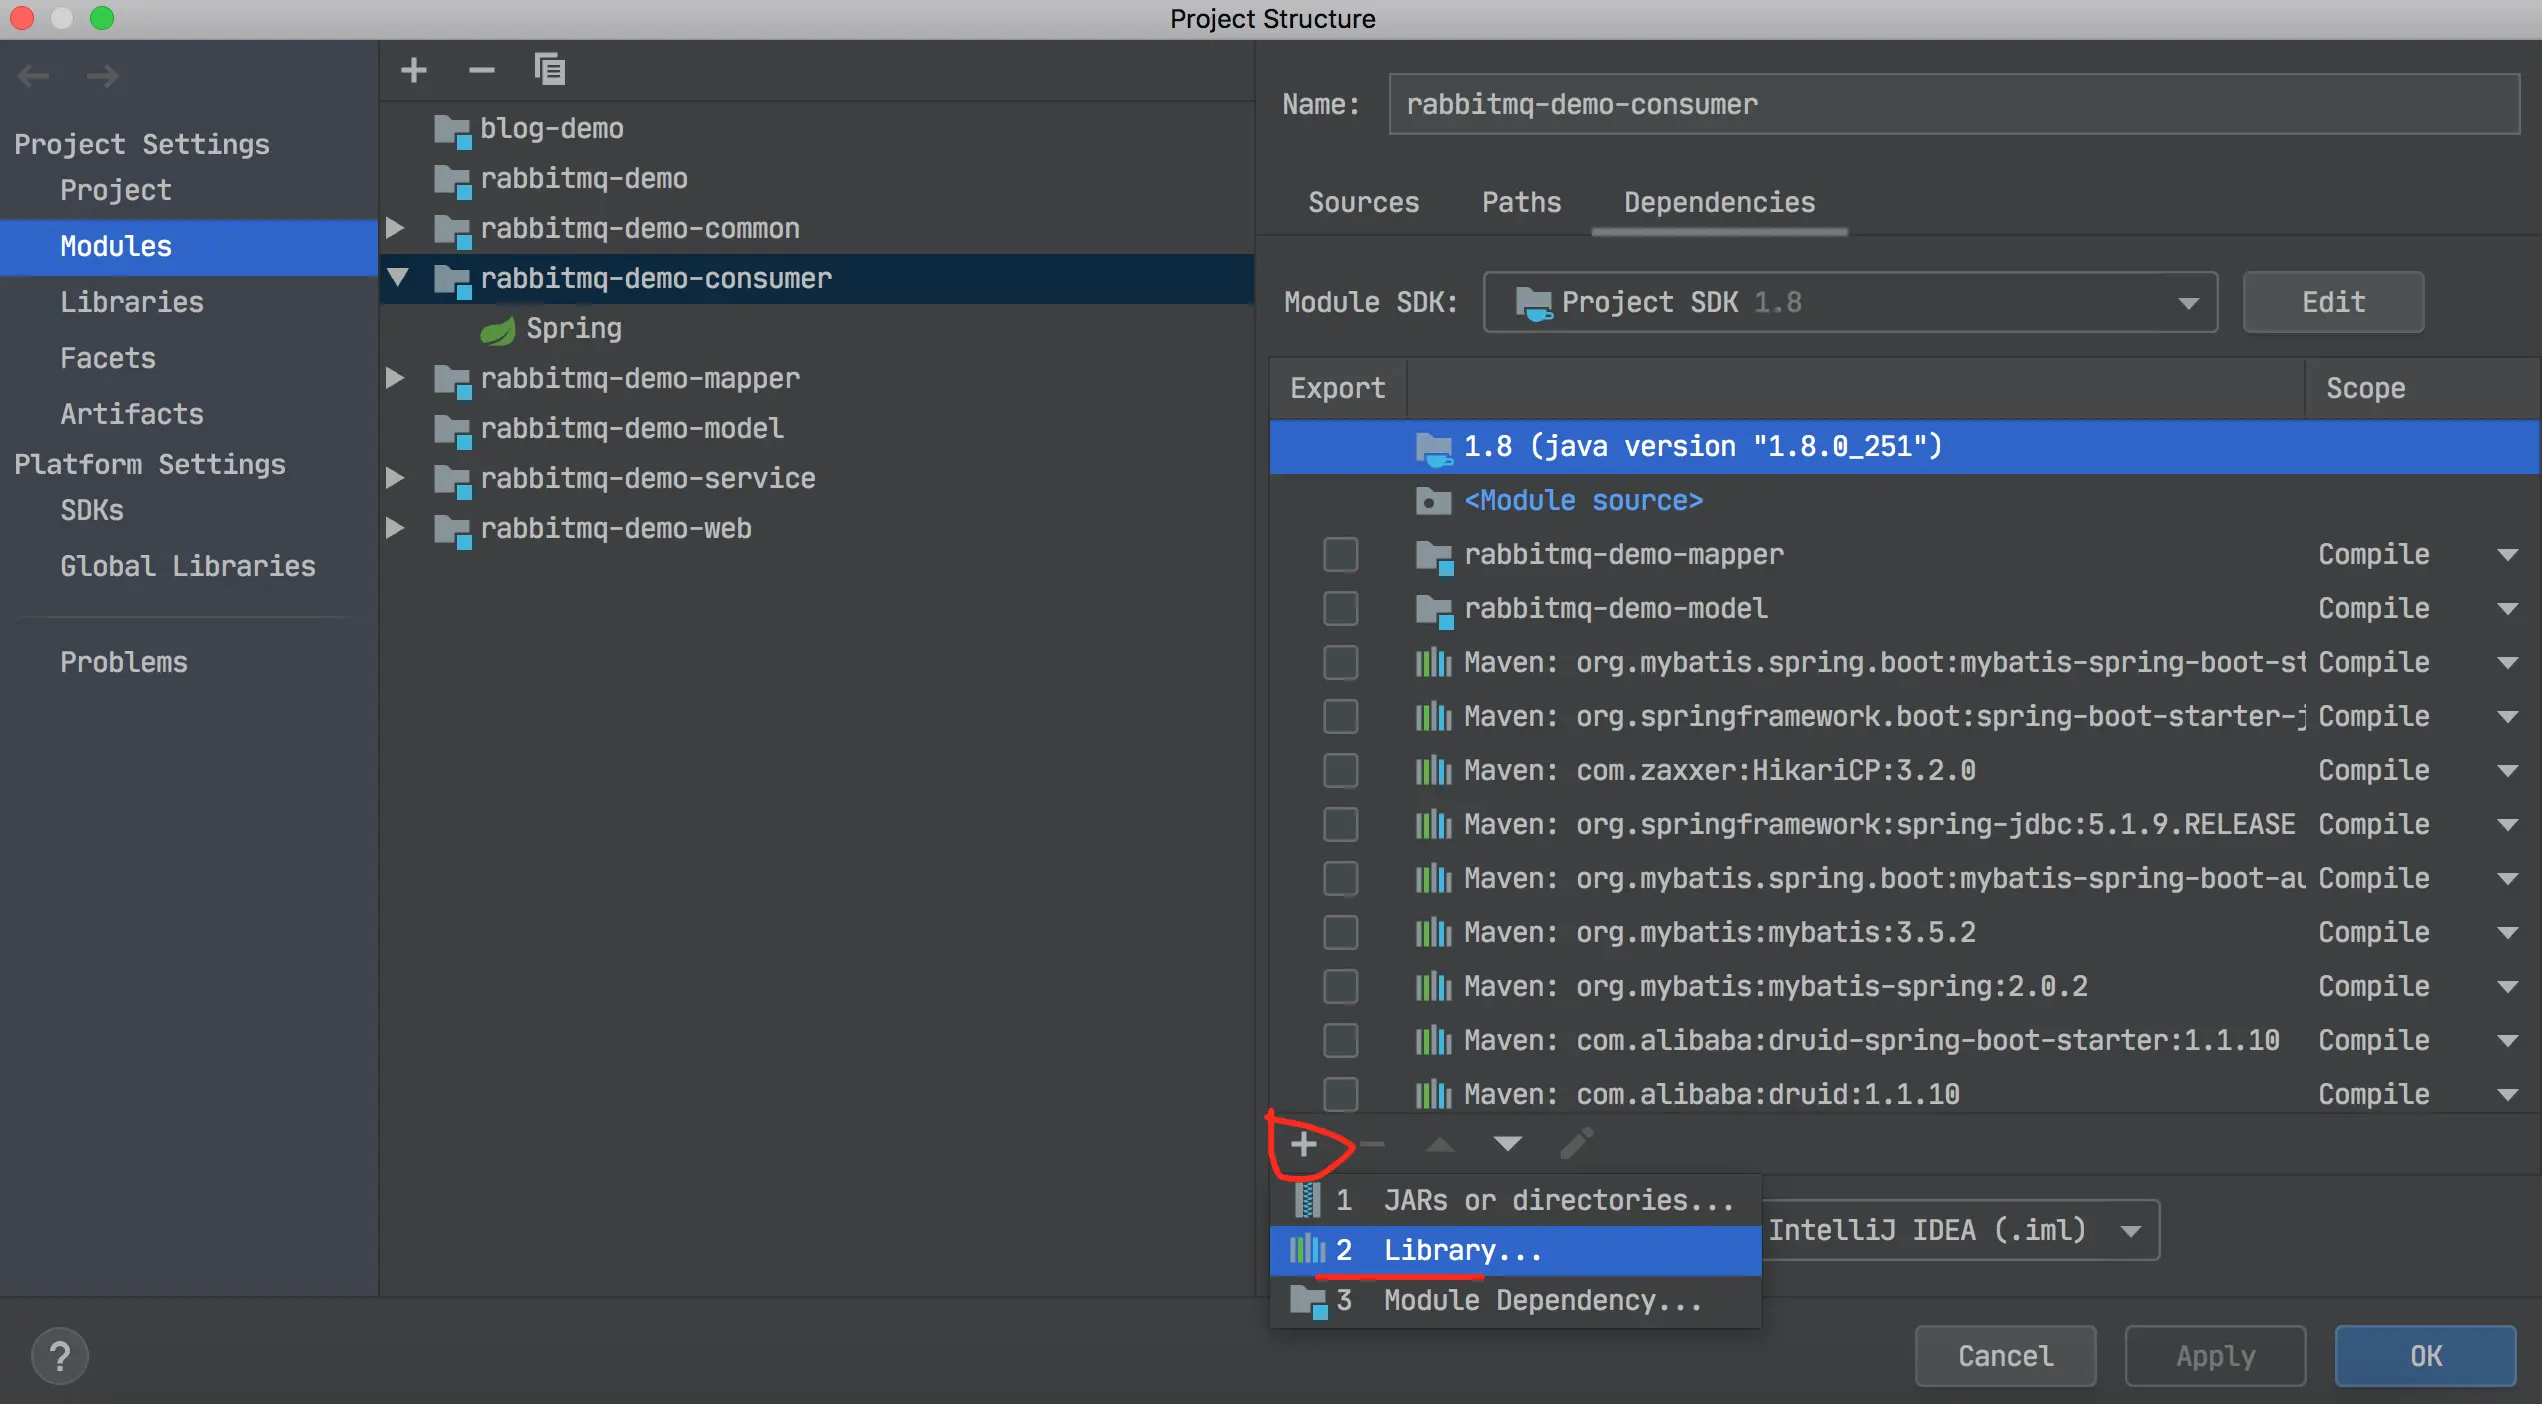Click the add module plus icon
The width and height of the screenshot is (2542, 1404).
tap(413, 70)
